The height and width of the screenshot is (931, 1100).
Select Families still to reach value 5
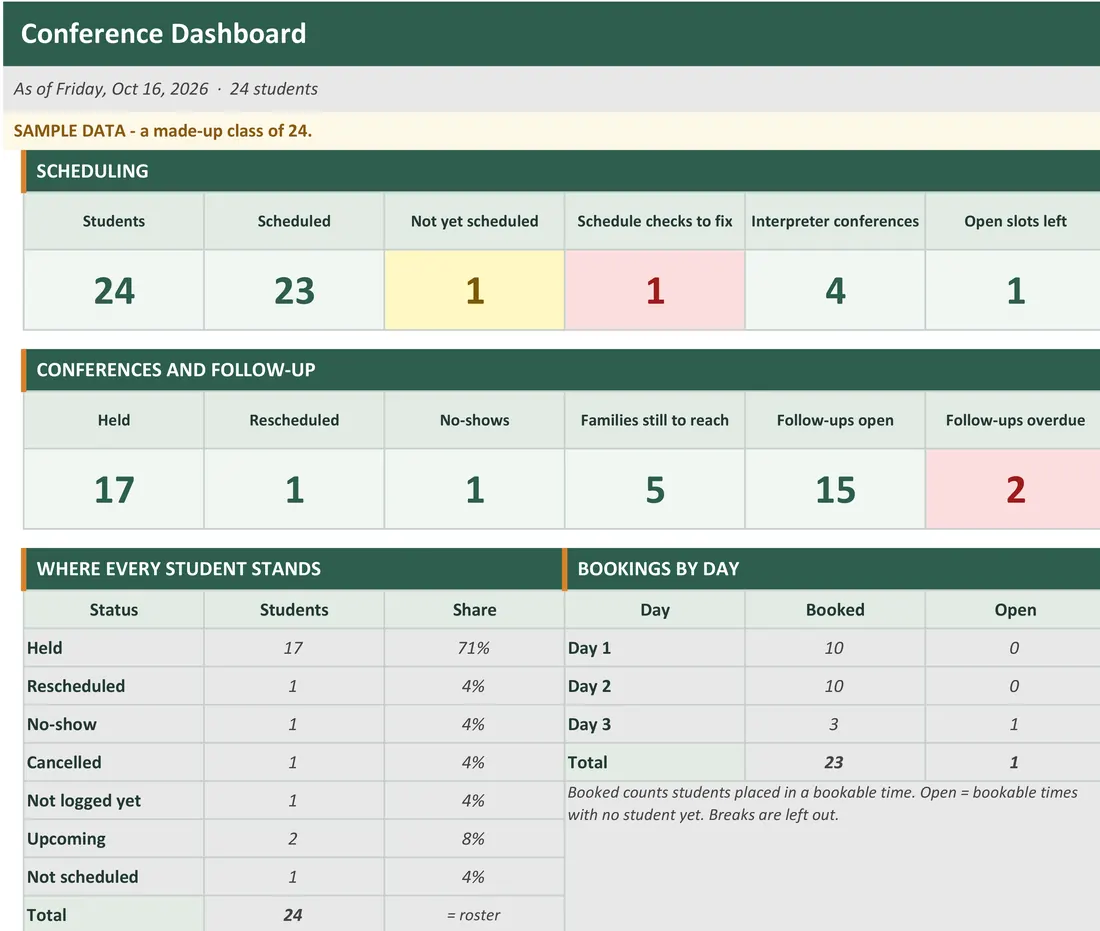(x=655, y=489)
